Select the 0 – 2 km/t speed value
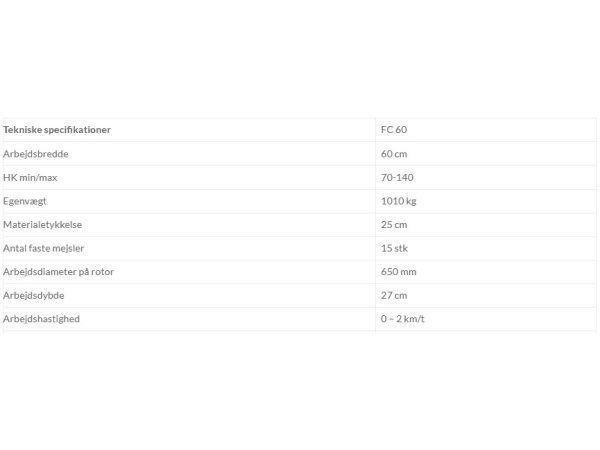The width and height of the screenshot is (600, 450). click(403, 319)
